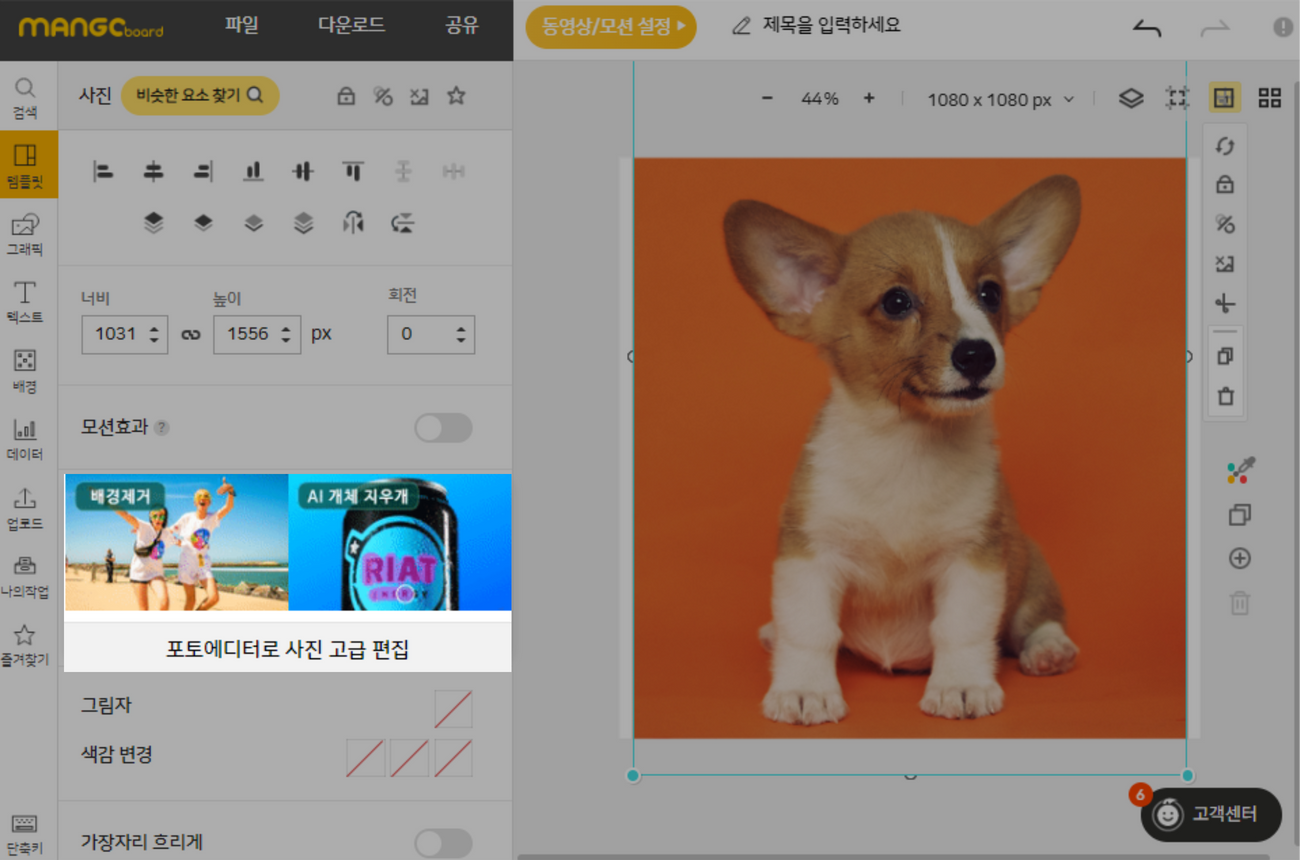Turn on 가장자리 흐리게 toggle
The image size is (1300, 860).
click(x=443, y=842)
